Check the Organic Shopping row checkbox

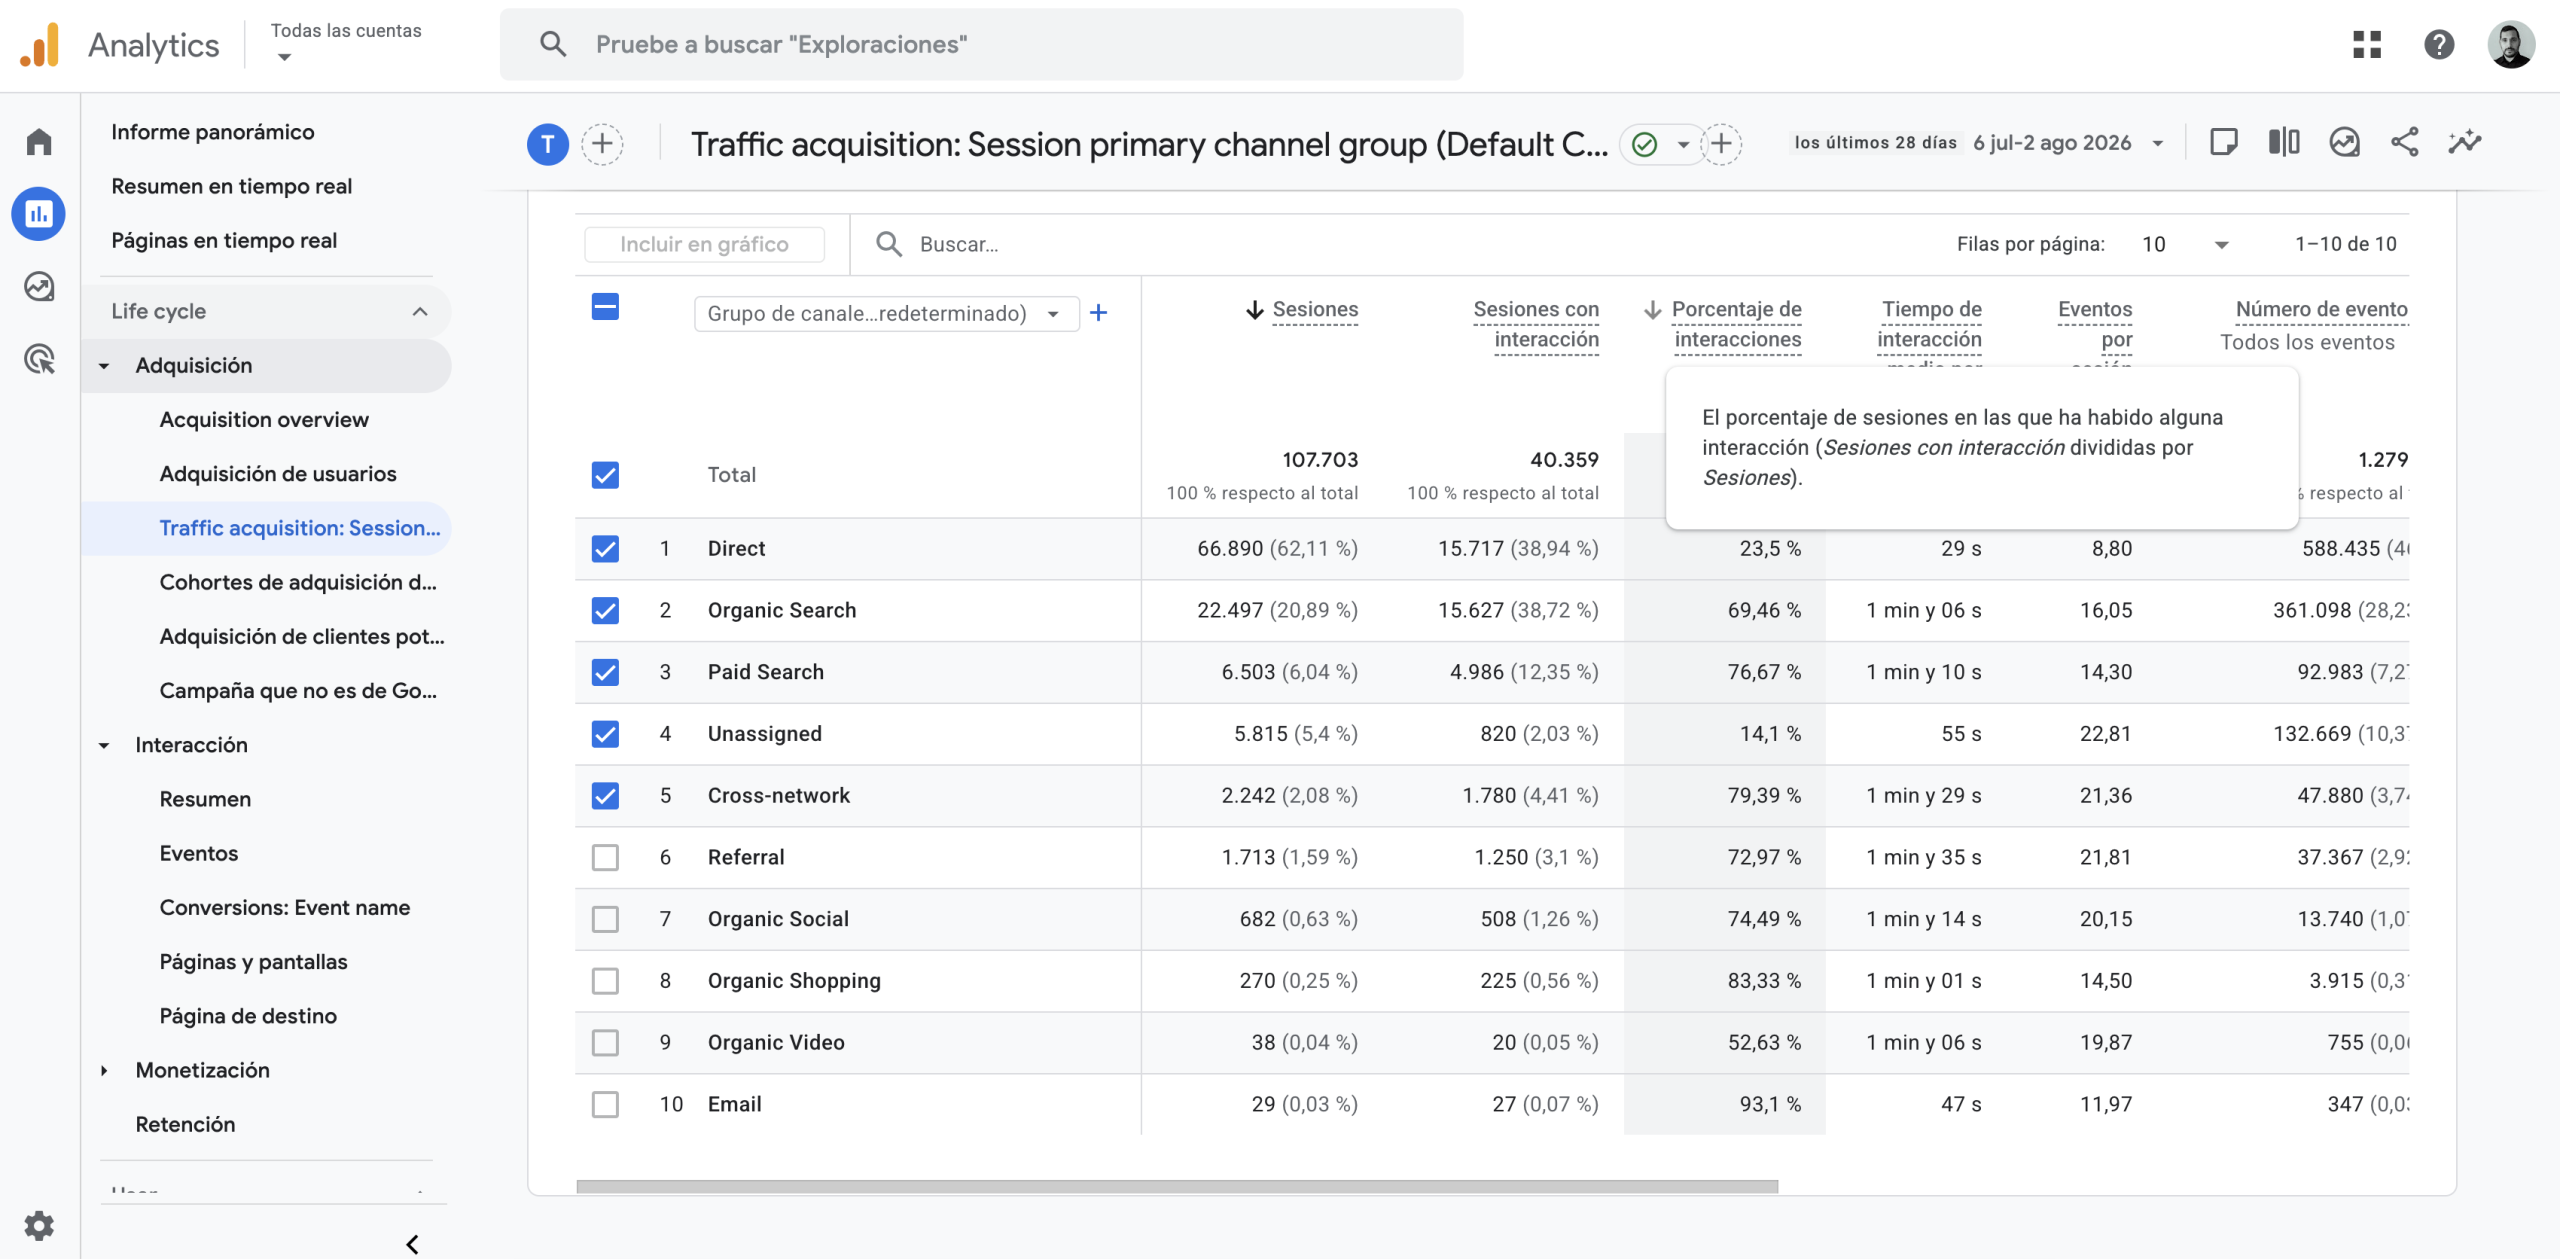605,981
